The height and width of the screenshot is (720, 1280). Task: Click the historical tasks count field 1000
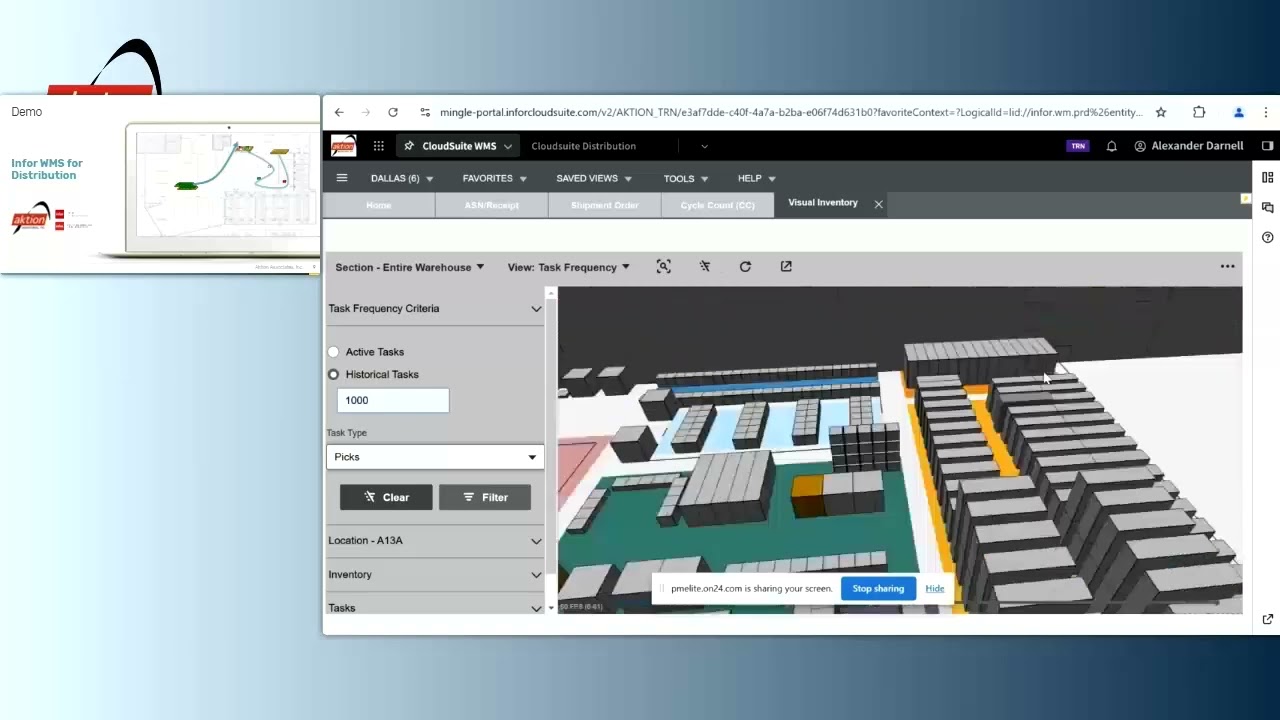click(x=393, y=400)
